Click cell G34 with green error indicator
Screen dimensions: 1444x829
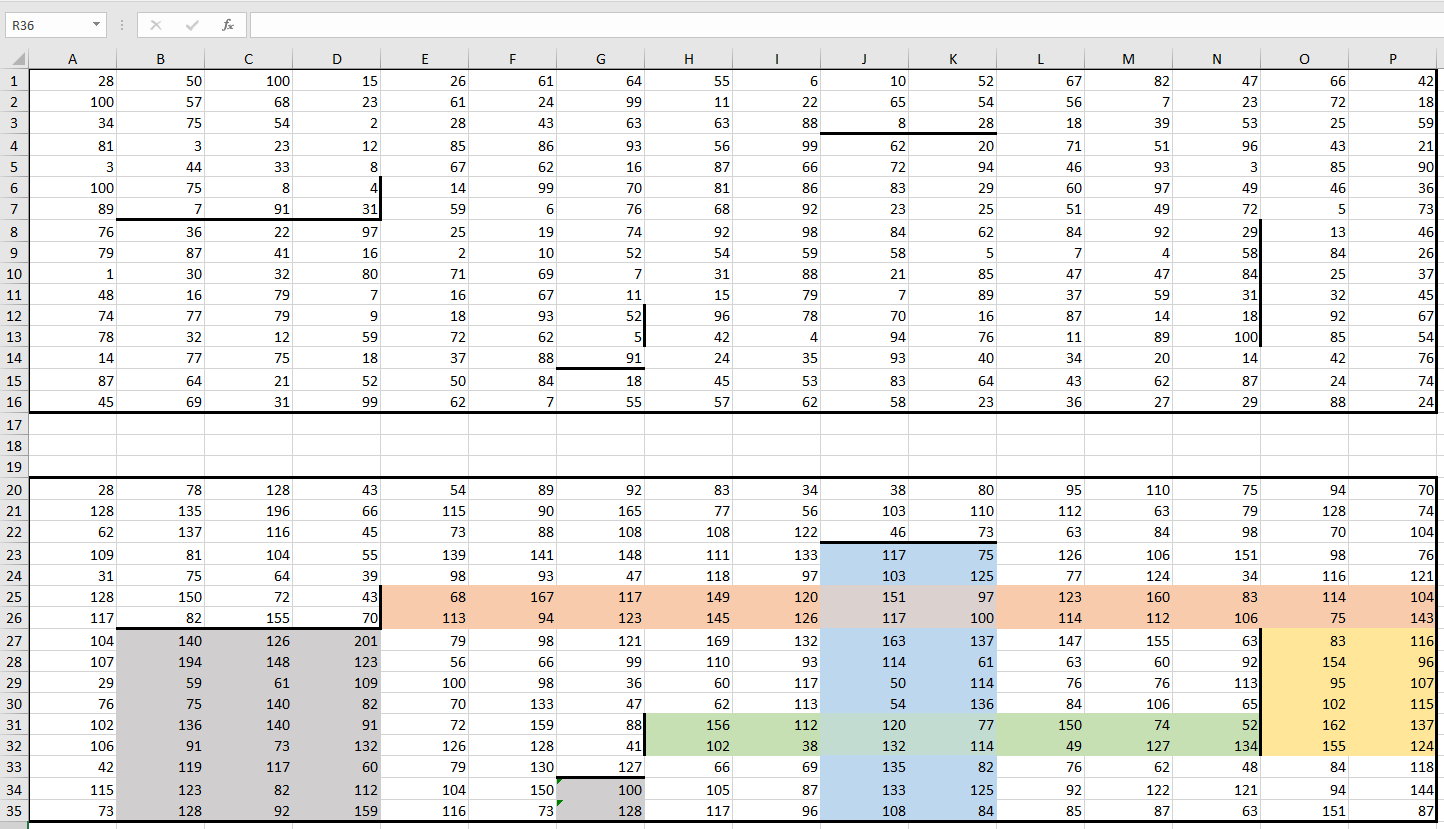pyautogui.click(x=600, y=790)
